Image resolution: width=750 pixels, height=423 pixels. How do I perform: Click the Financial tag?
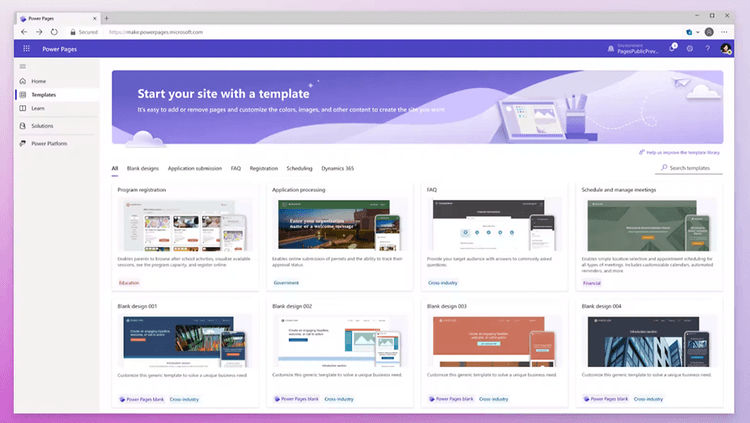point(592,283)
